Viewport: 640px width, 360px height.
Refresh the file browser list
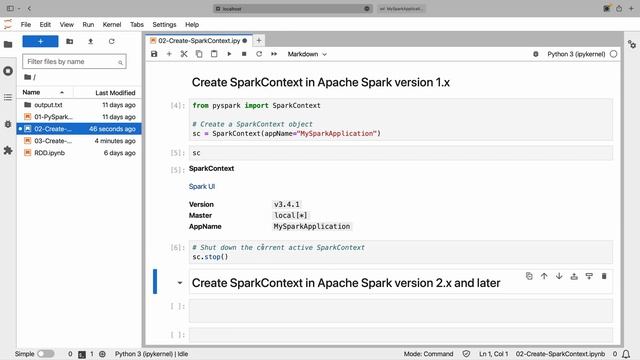click(111, 41)
